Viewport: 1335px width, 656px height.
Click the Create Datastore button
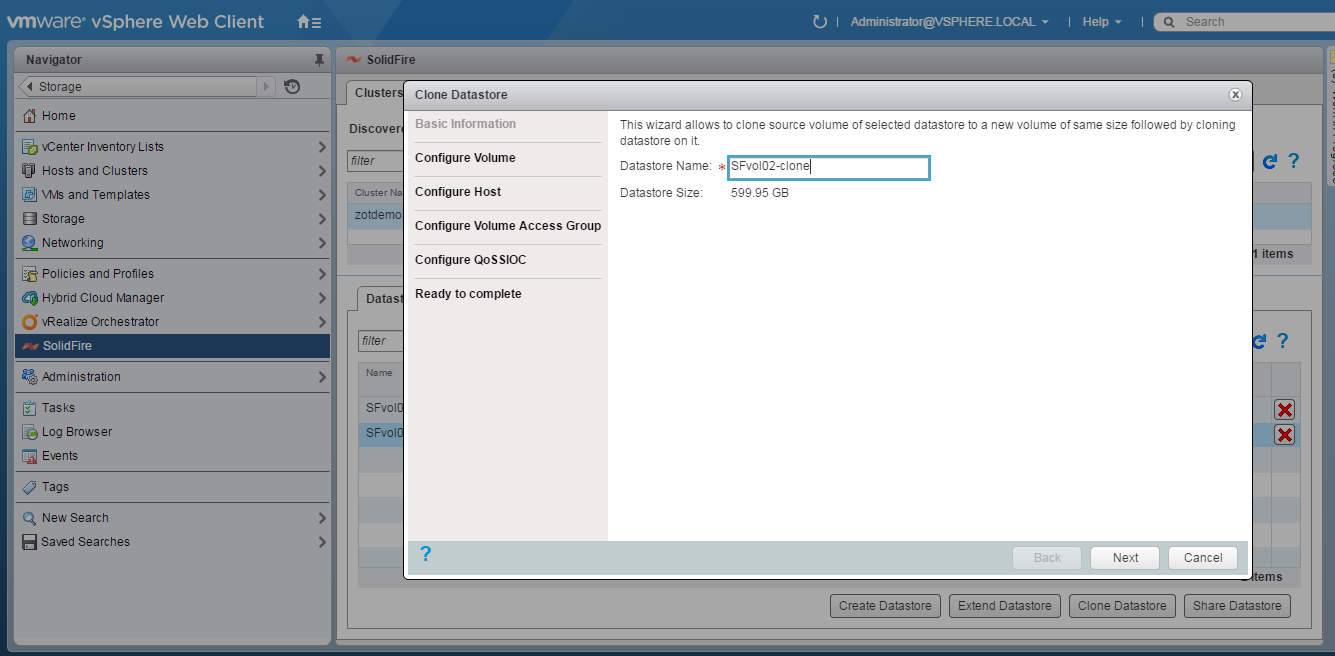coord(885,606)
